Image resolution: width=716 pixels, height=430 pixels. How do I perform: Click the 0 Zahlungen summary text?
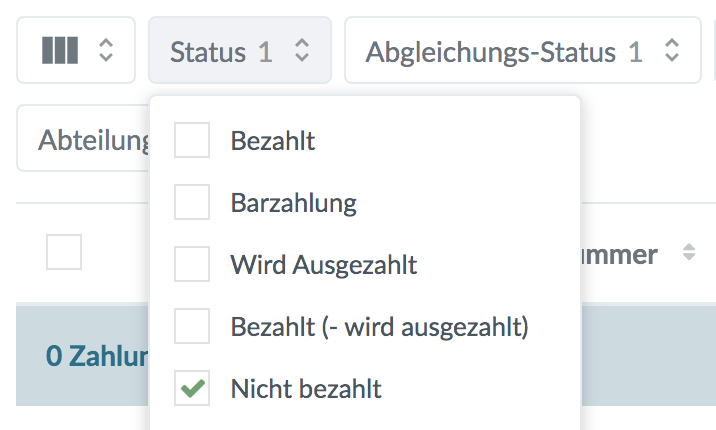tap(96, 356)
